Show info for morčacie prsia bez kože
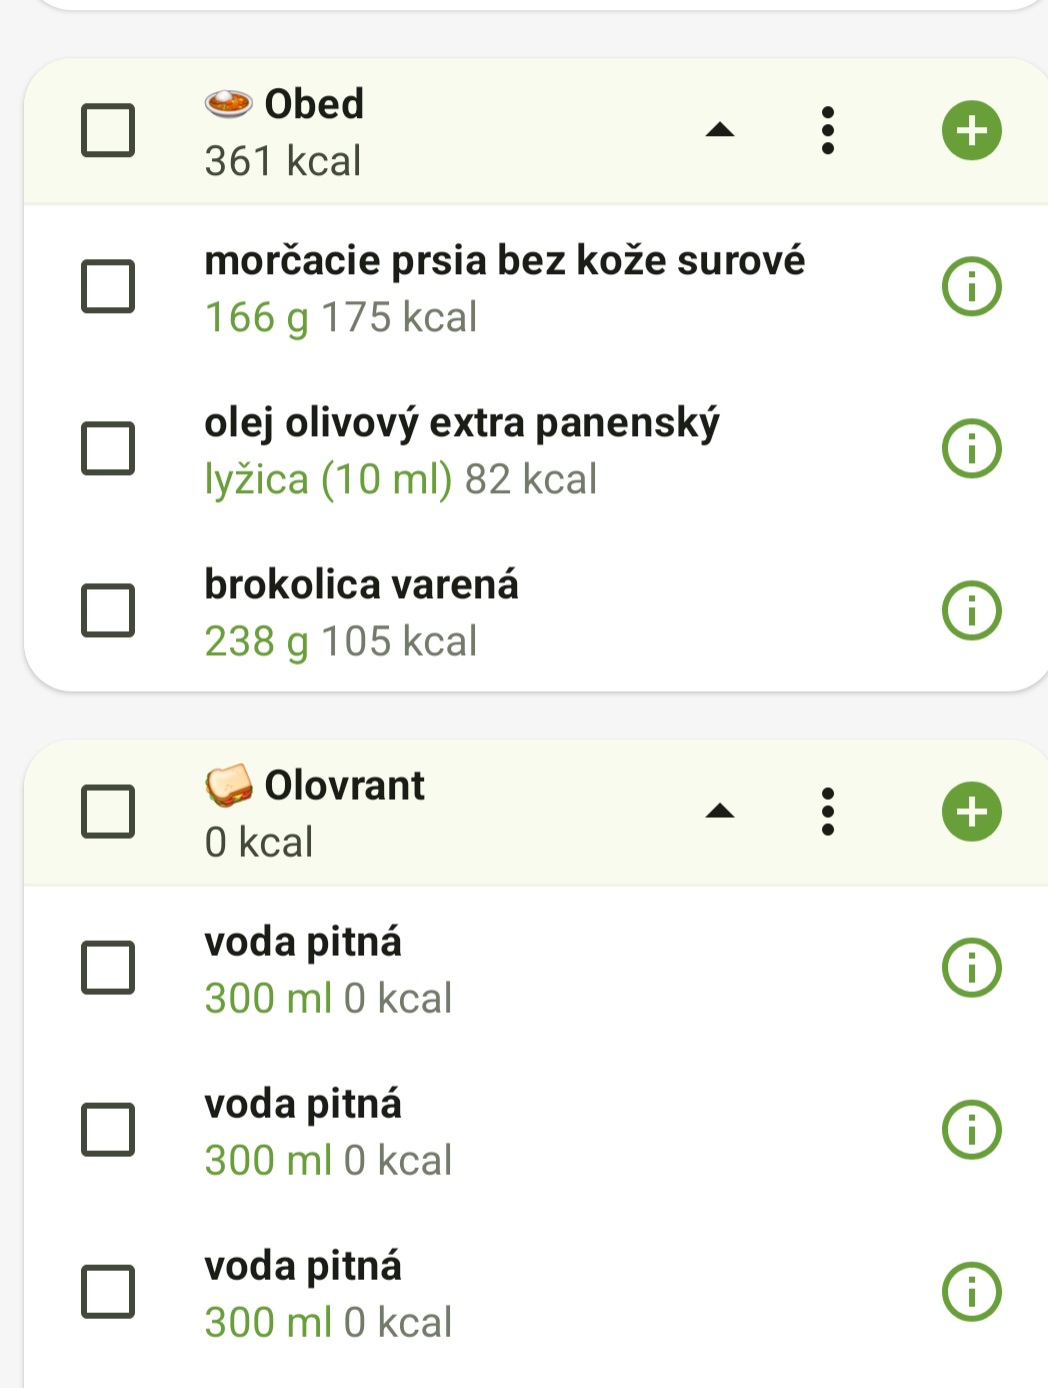This screenshot has height=1388, width=1048. [x=971, y=287]
